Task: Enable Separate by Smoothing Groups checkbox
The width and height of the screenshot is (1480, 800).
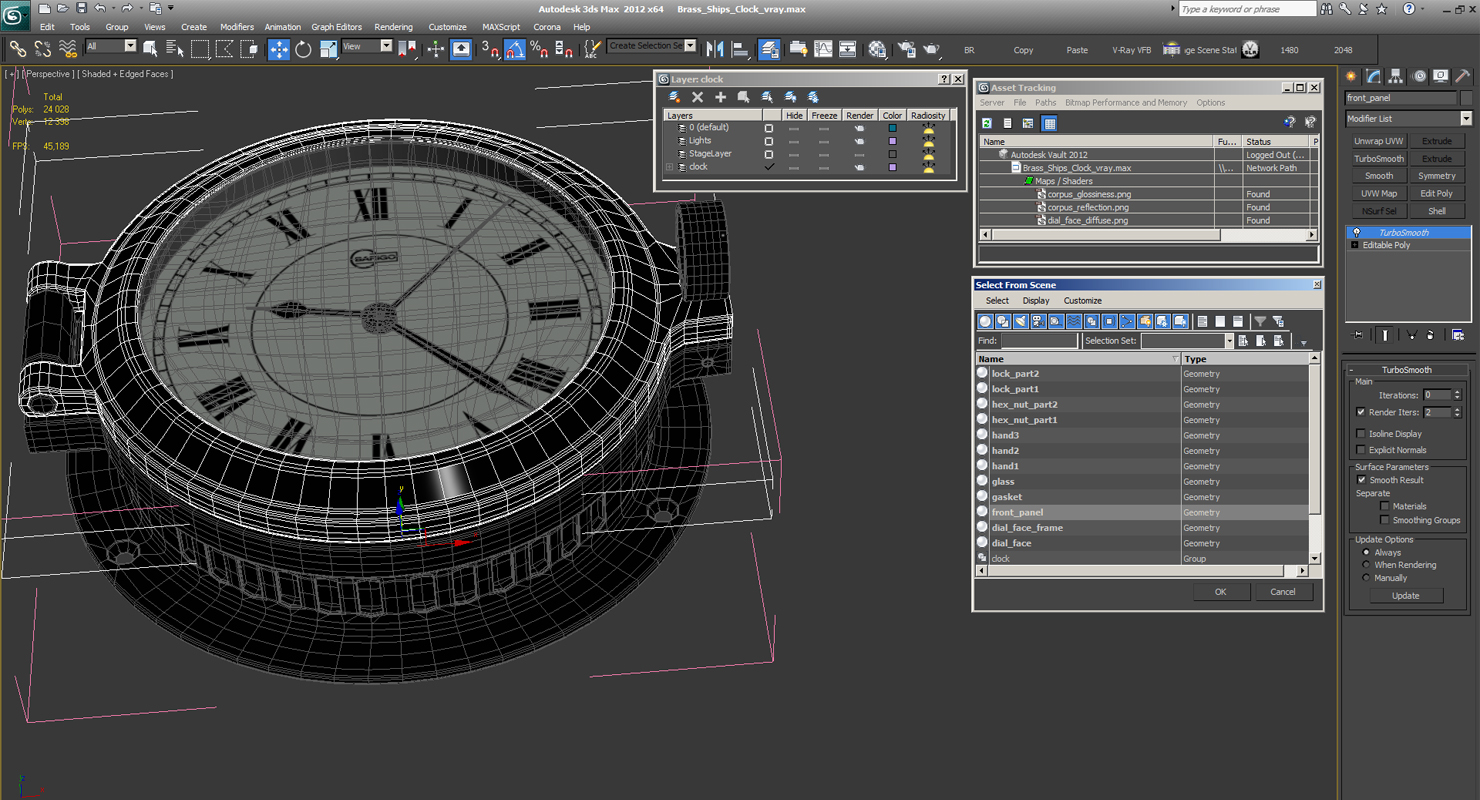Action: (1385, 520)
